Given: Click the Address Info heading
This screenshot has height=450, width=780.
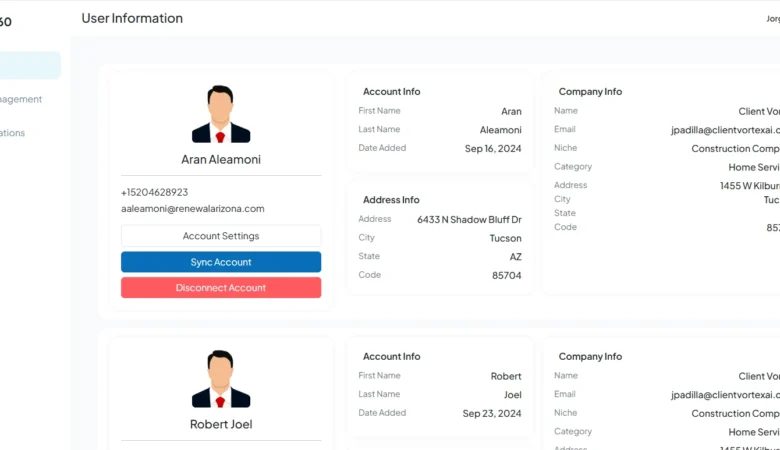Looking at the screenshot, I should coord(391,200).
